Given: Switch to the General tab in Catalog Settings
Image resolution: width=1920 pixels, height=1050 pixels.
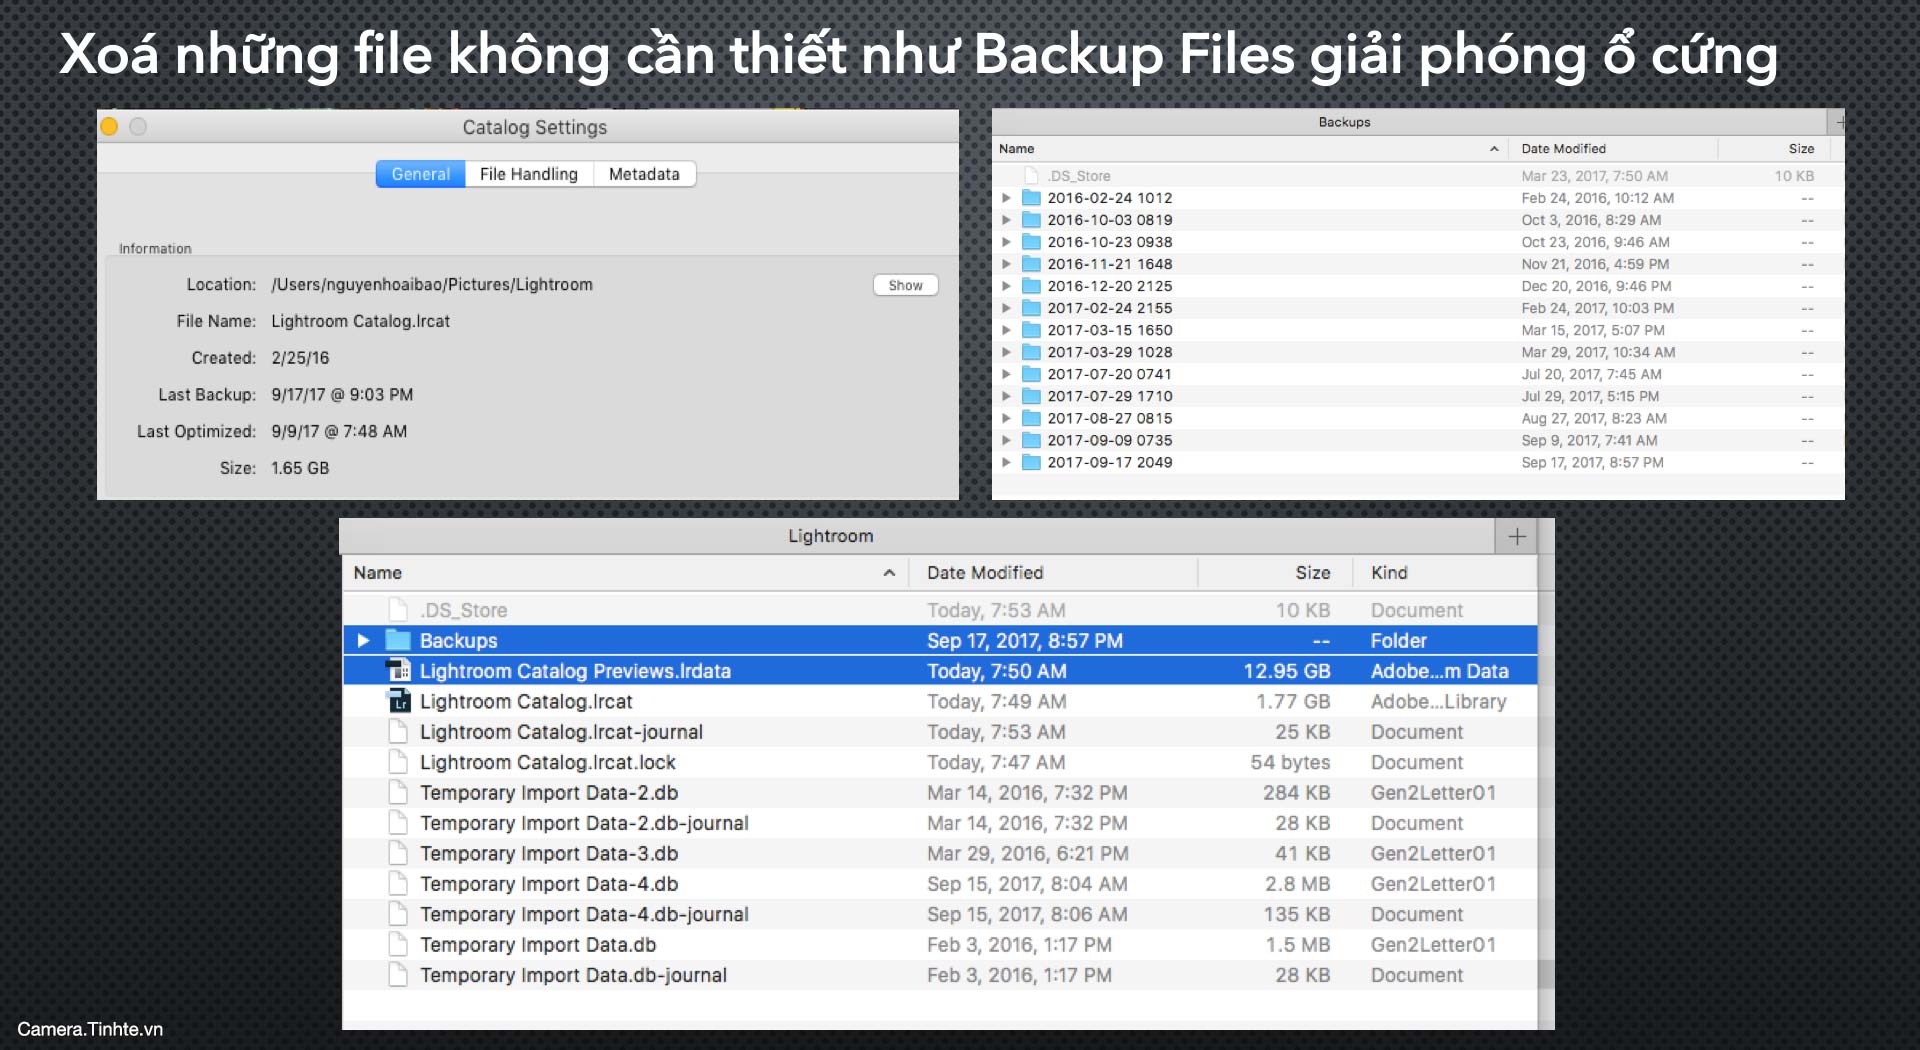Looking at the screenshot, I should click(x=420, y=174).
